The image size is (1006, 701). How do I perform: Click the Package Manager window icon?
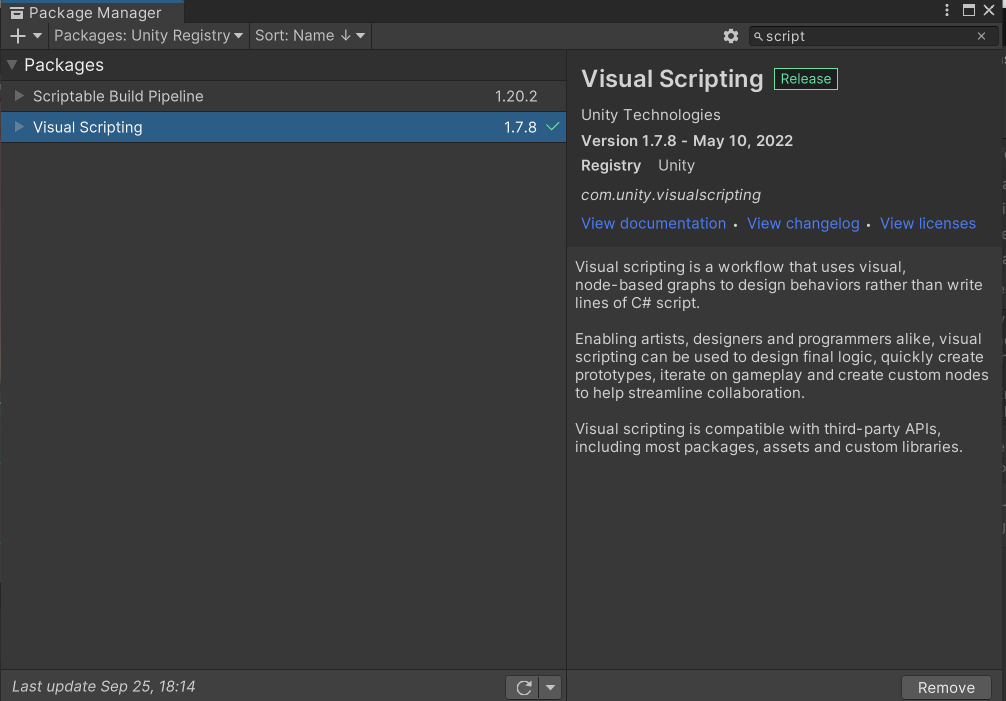pos(16,13)
